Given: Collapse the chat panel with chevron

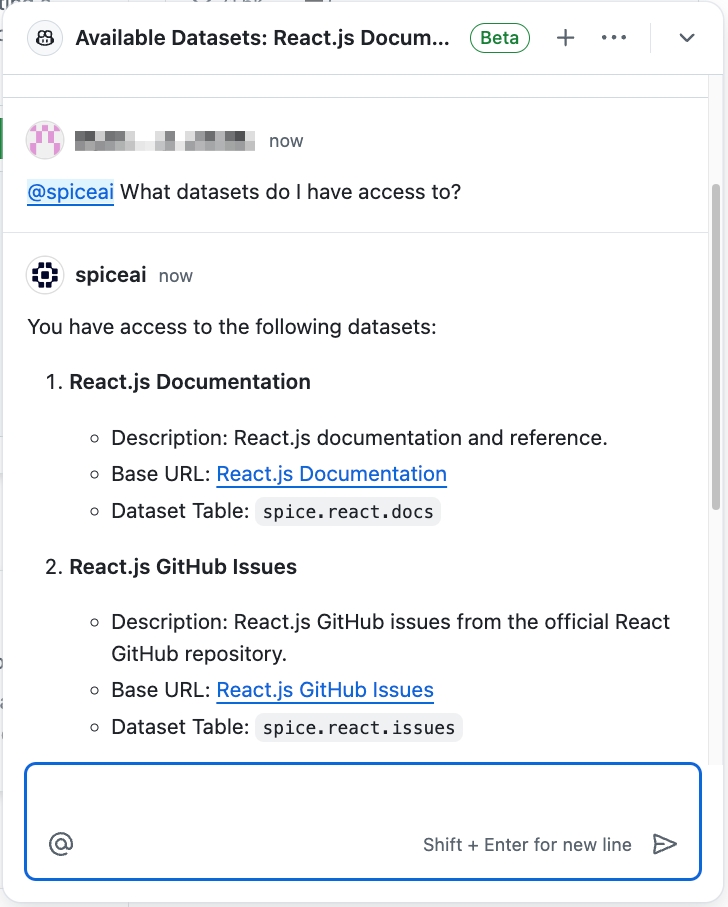Looking at the screenshot, I should click(687, 38).
